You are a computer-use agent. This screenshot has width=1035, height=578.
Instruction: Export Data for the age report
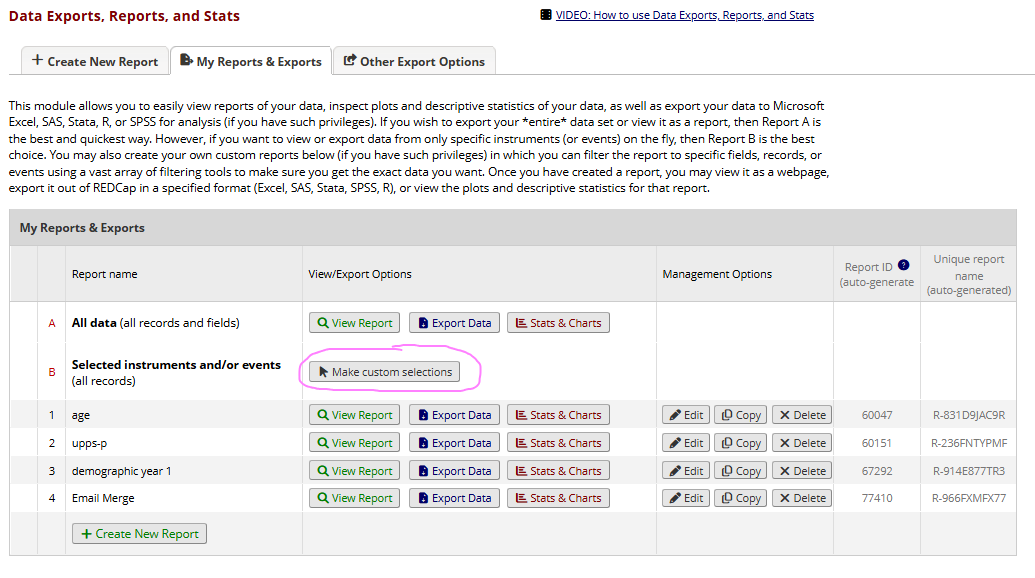pos(454,415)
